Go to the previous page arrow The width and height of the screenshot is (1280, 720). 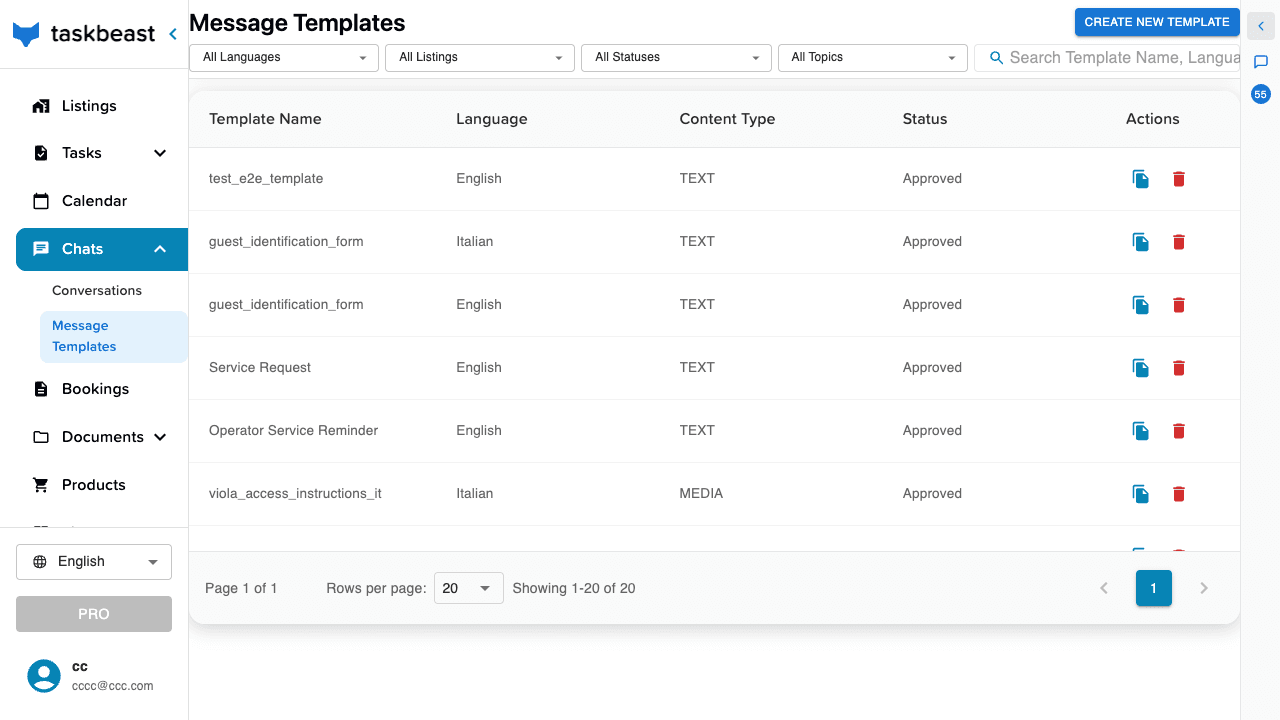(x=1104, y=588)
